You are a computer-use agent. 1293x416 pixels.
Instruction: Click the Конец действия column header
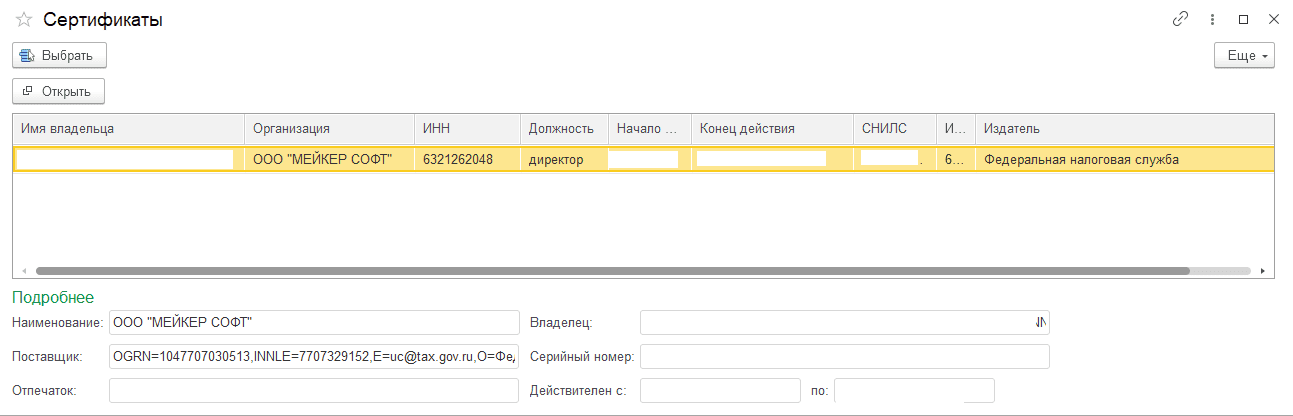coord(772,129)
